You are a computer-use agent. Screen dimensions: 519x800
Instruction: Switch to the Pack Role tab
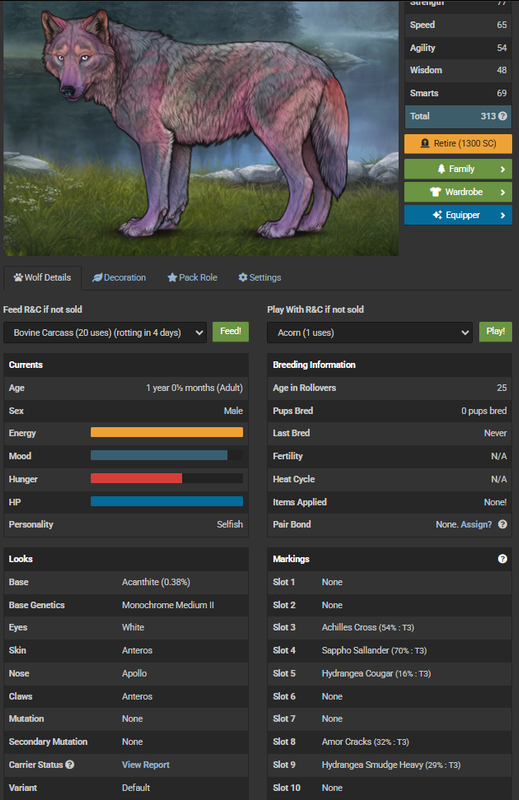click(x=192, y=278)
